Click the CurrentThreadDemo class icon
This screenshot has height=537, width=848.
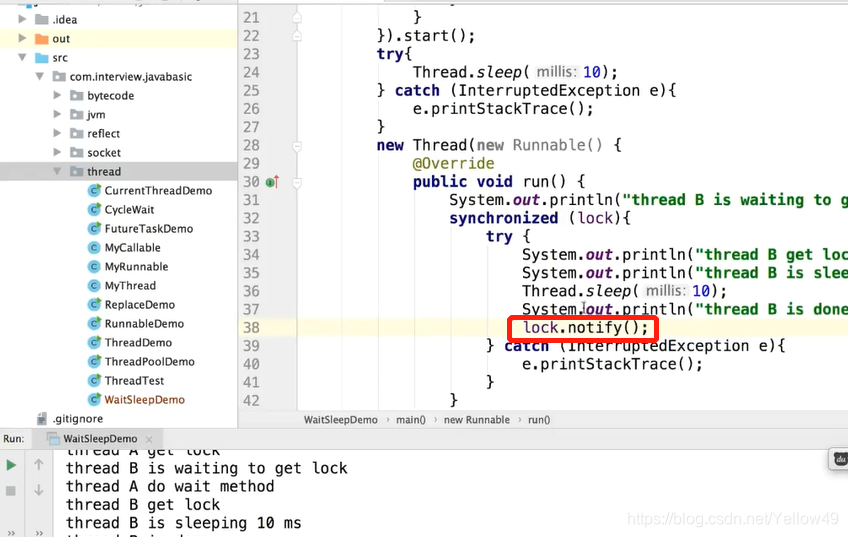click(x=94, y=190)
